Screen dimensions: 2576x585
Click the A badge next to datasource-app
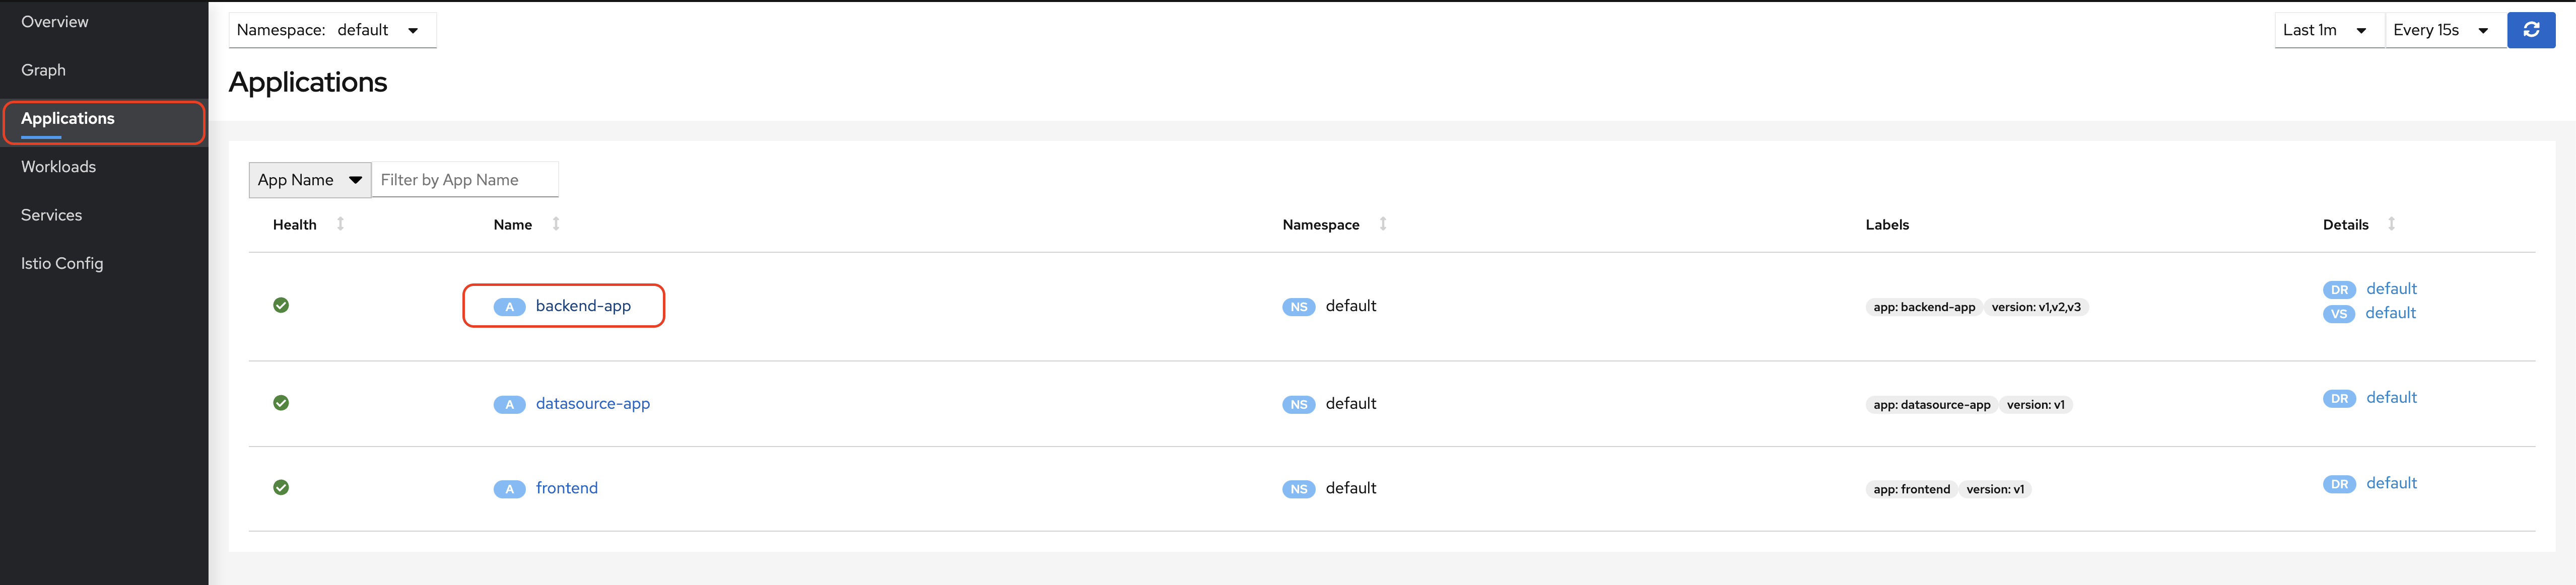point(509,404)
